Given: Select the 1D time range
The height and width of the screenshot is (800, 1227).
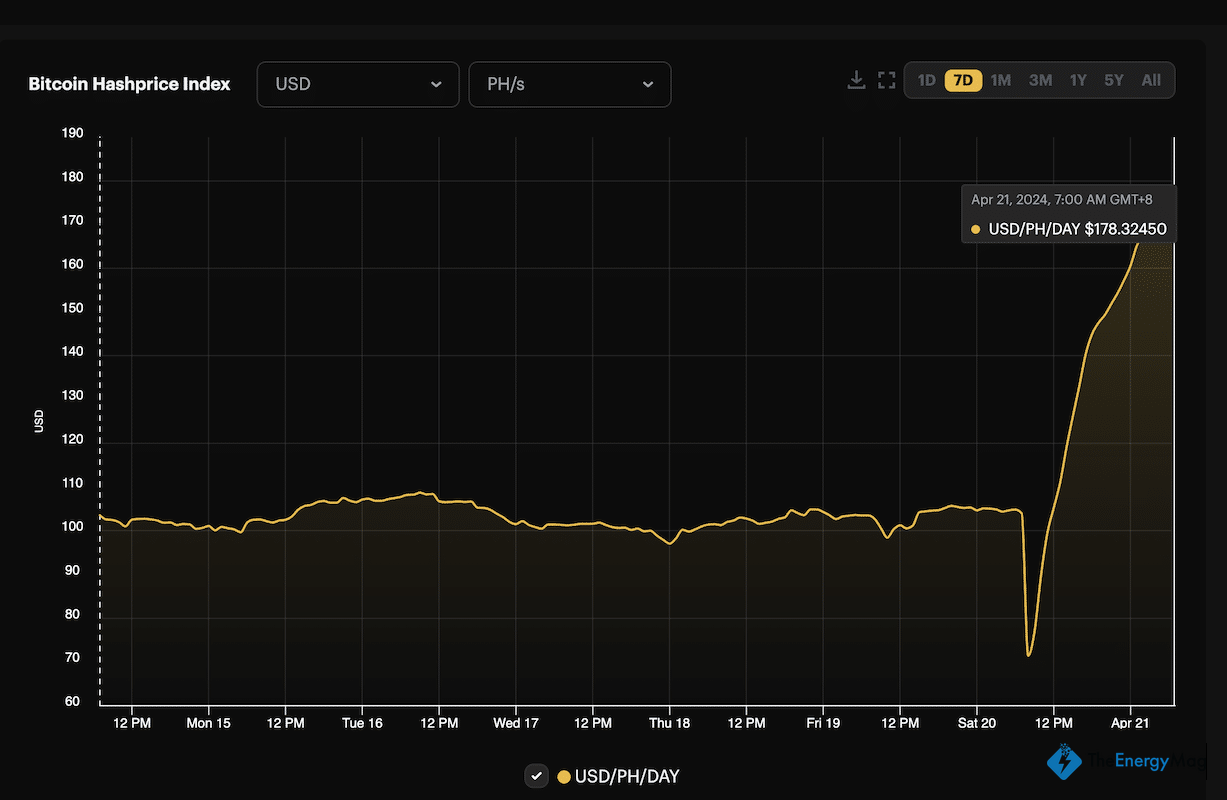Looking at the screenshot, I should pos(926,80).
